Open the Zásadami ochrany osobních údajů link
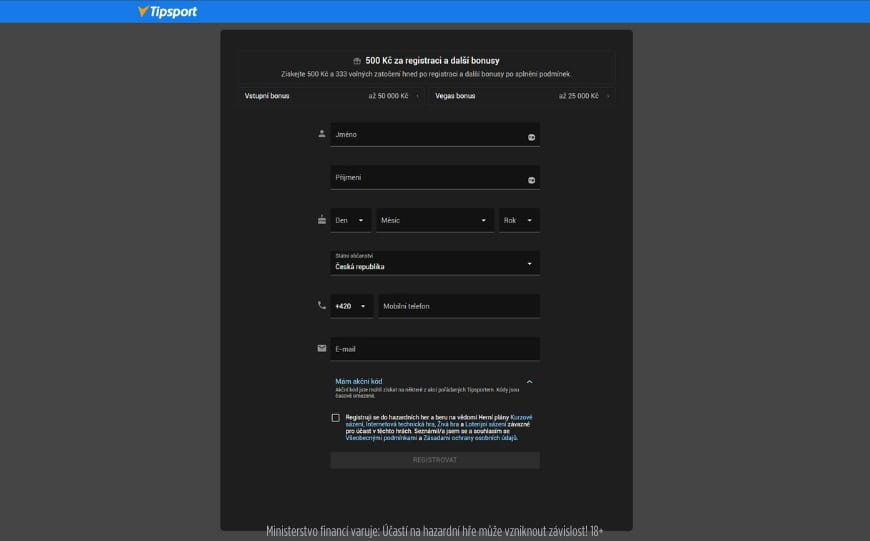The height and width of the screenshot is (541, 870). point(470,438)
